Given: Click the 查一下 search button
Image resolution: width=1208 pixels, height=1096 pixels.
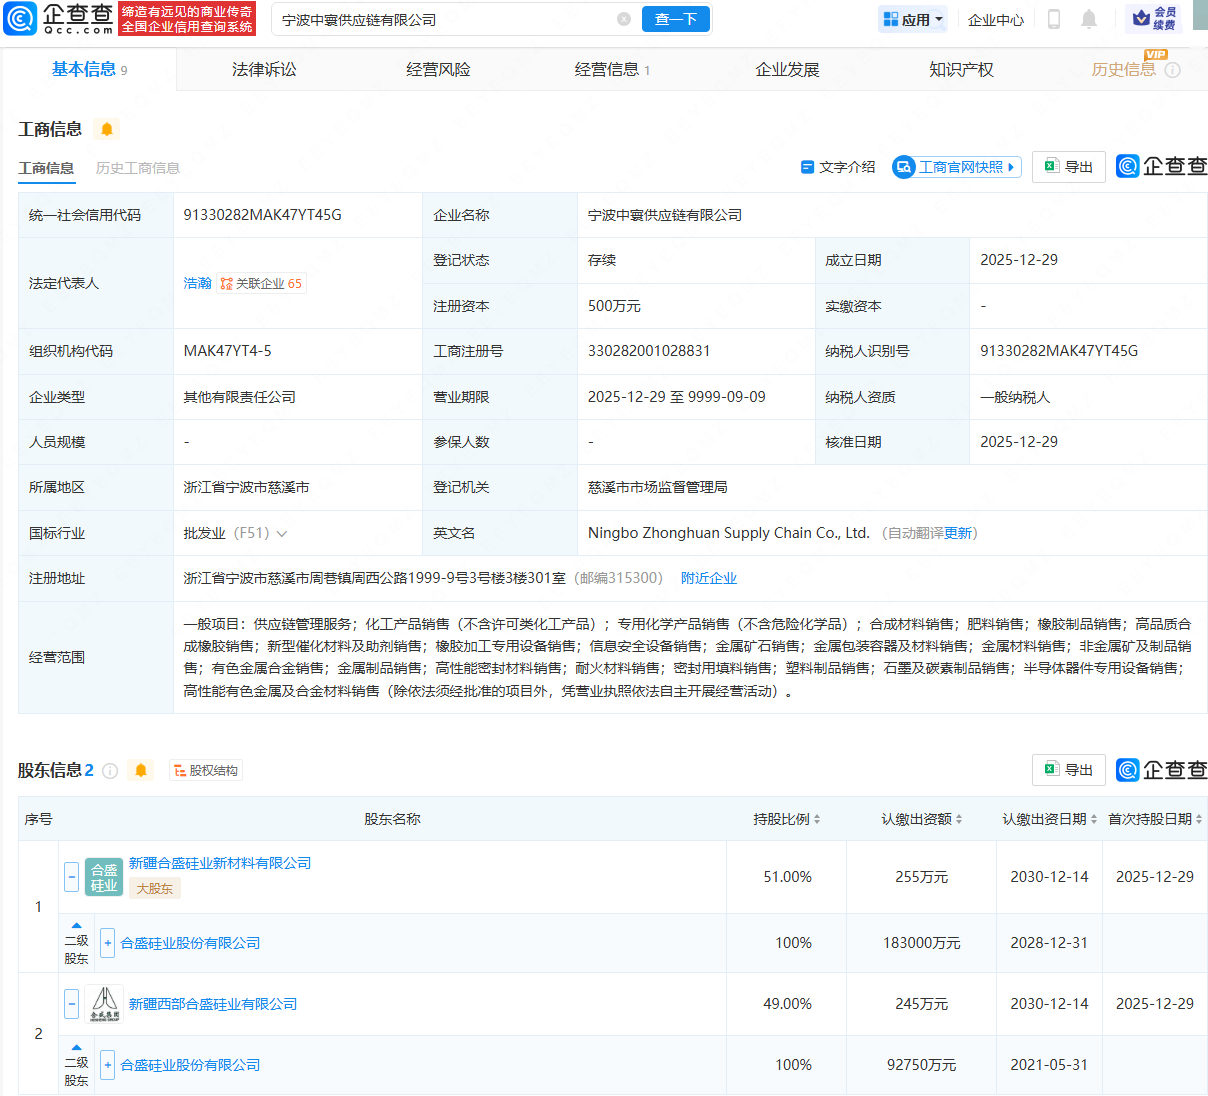Looking at the screenshot, I should coord(676,19).
